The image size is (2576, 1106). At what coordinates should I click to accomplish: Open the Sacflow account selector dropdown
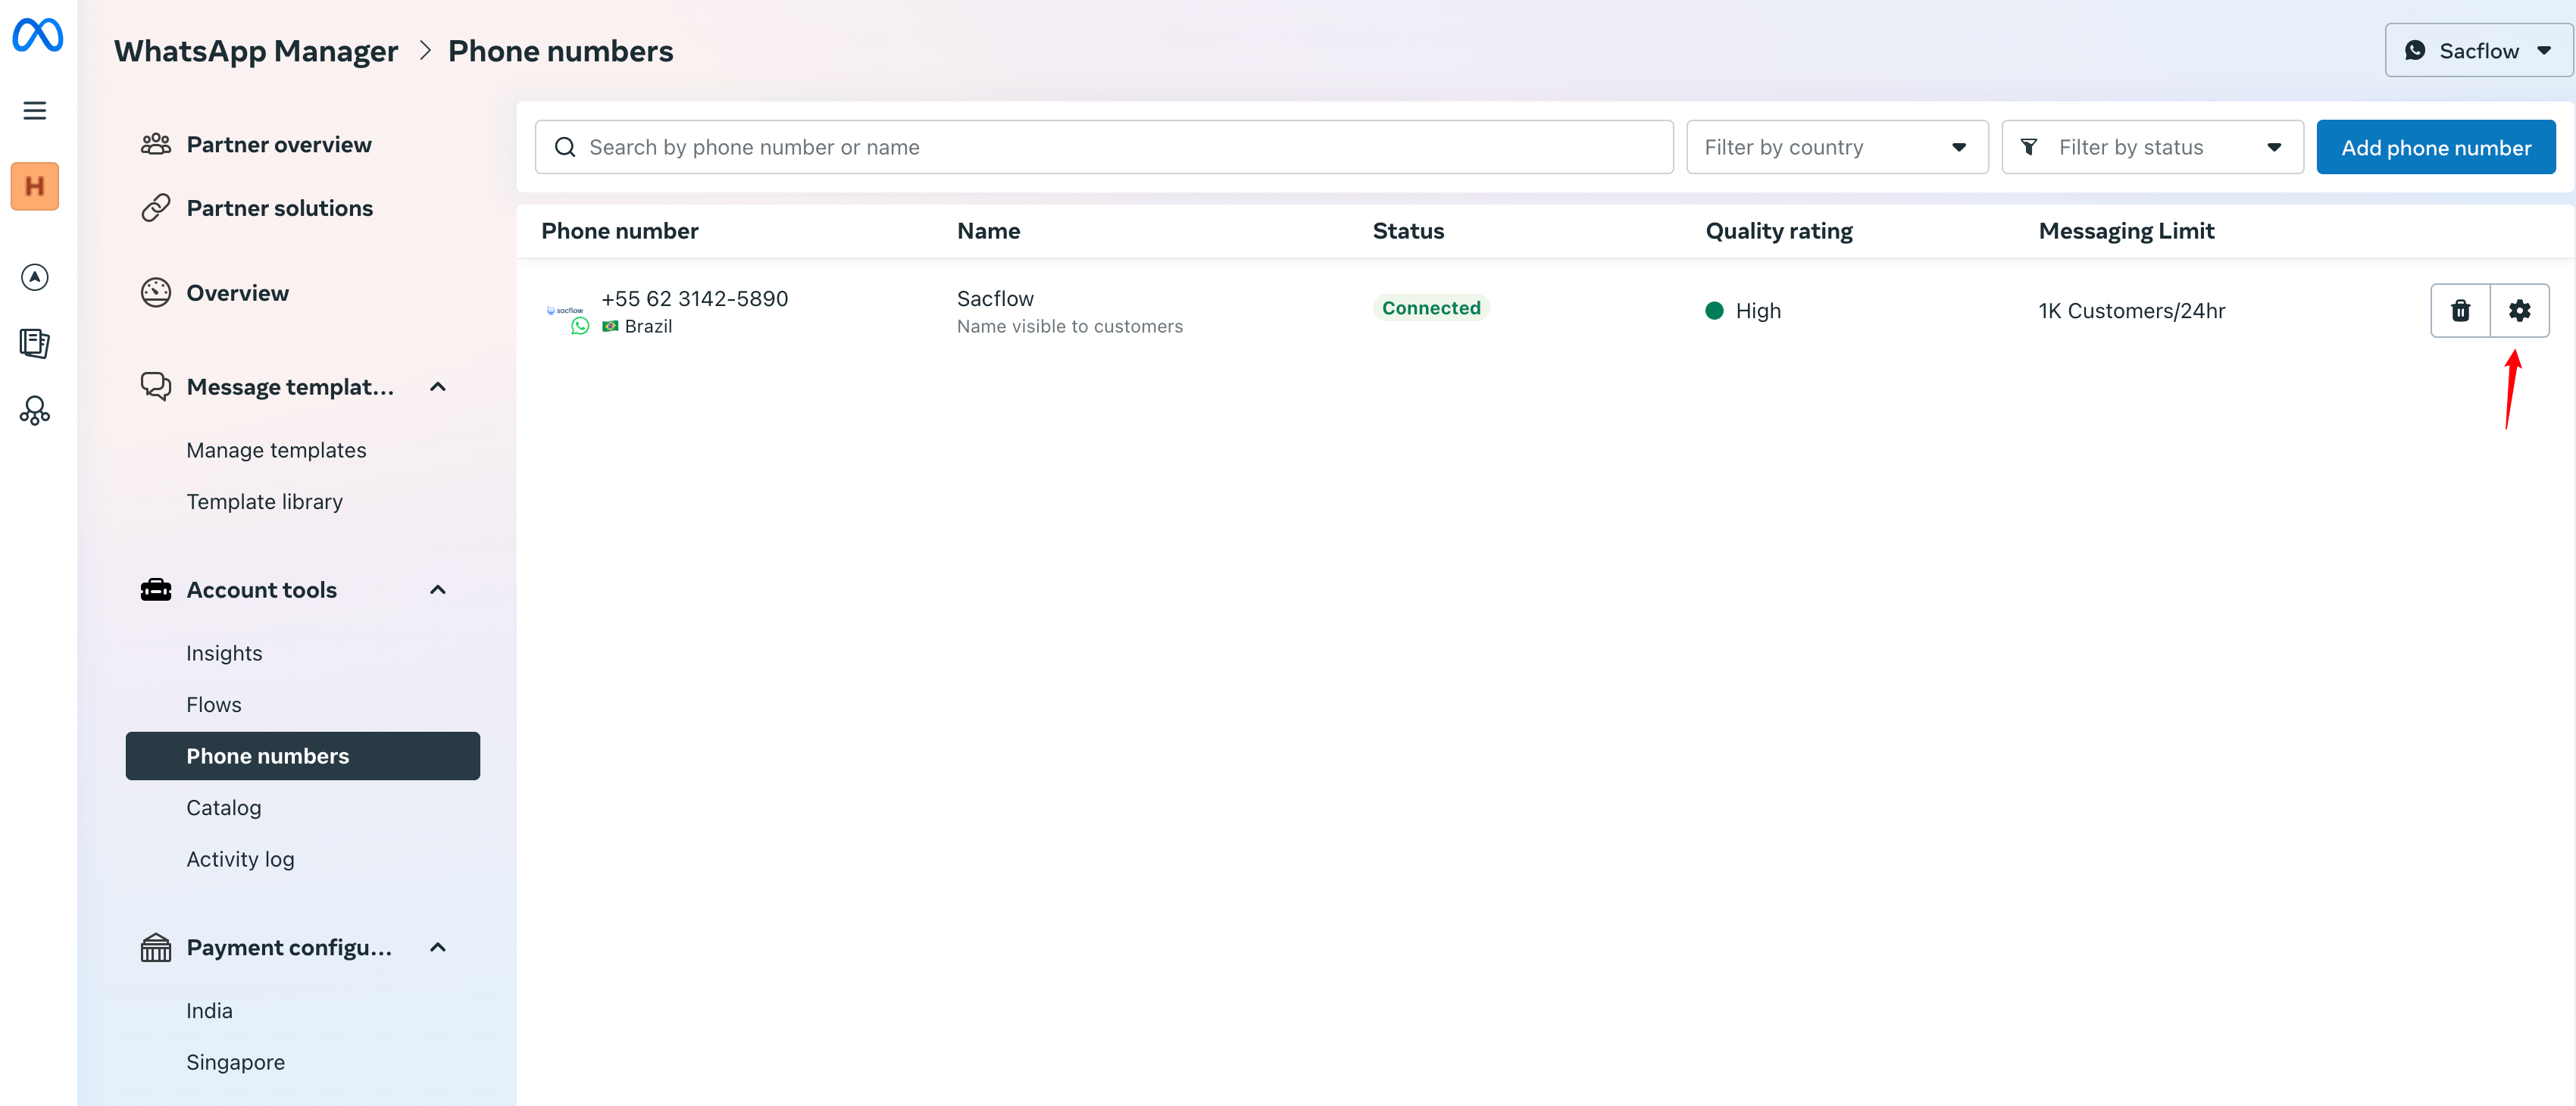pos(2477,51)
